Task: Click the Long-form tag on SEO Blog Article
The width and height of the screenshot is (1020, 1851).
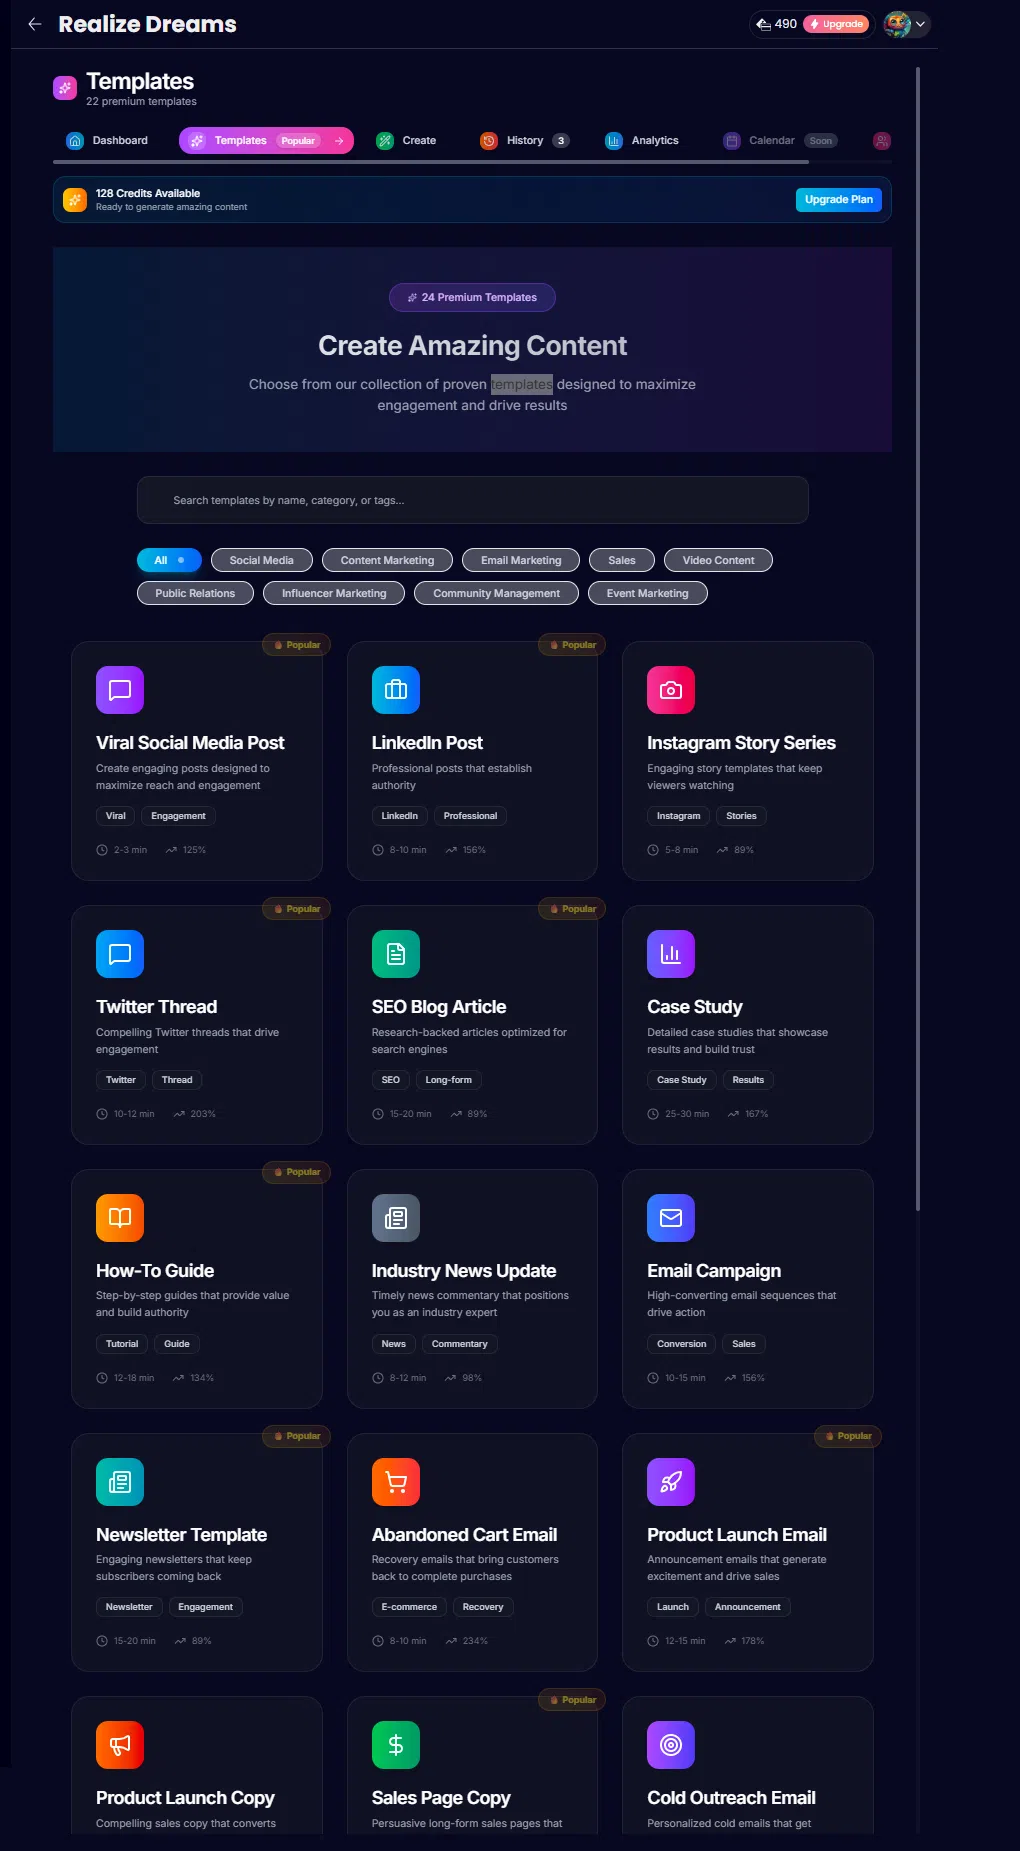Action: (448, 1080)
